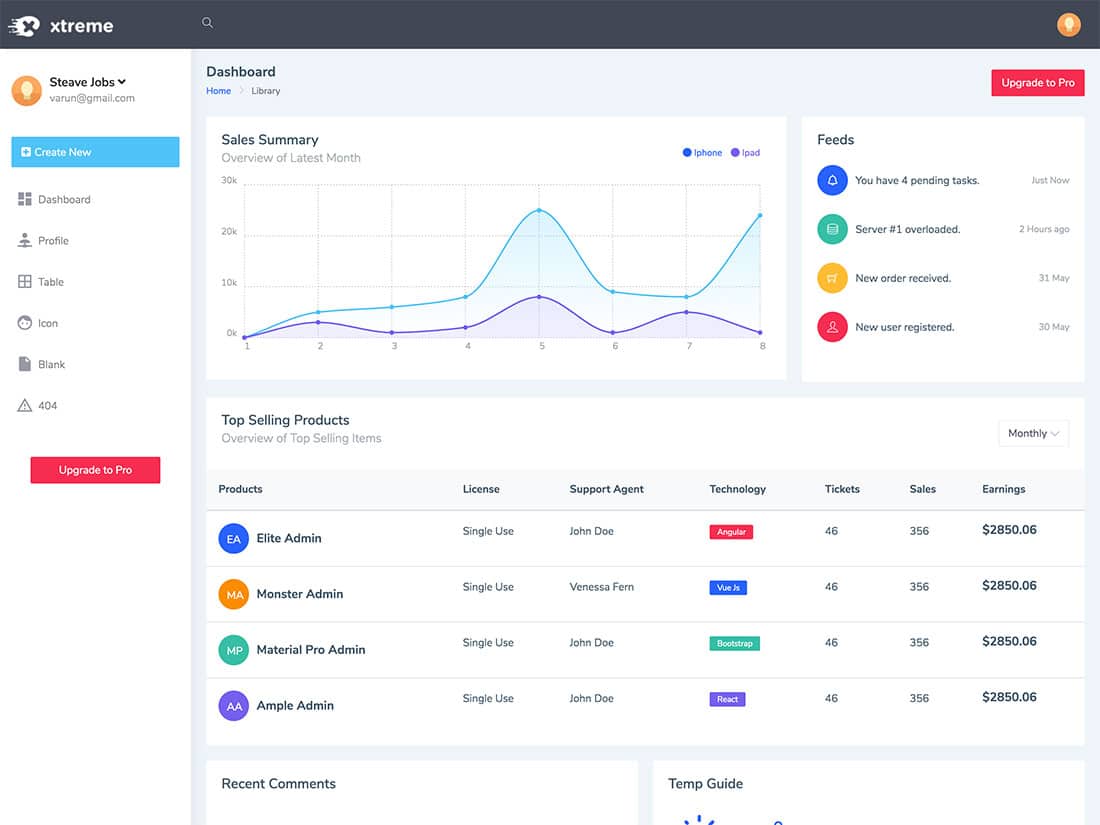Select 'You have 4 pending tasks.' feed
This screenshot has width=1100, height=825.
tap(917, 180)
